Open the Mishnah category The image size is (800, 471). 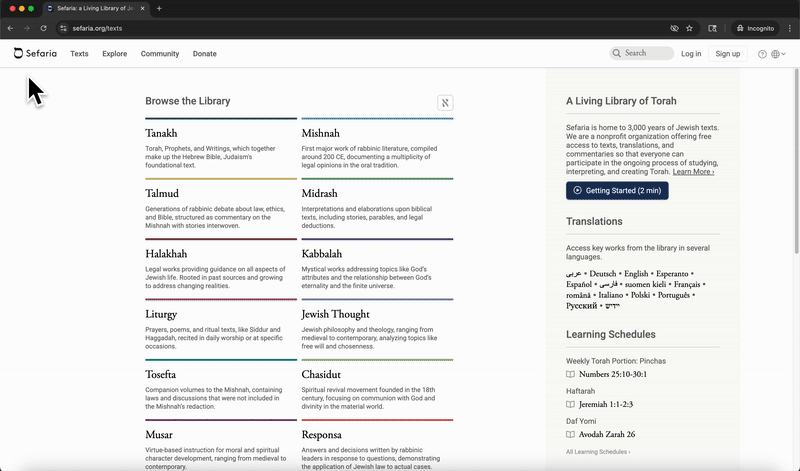tap(320, 133)
